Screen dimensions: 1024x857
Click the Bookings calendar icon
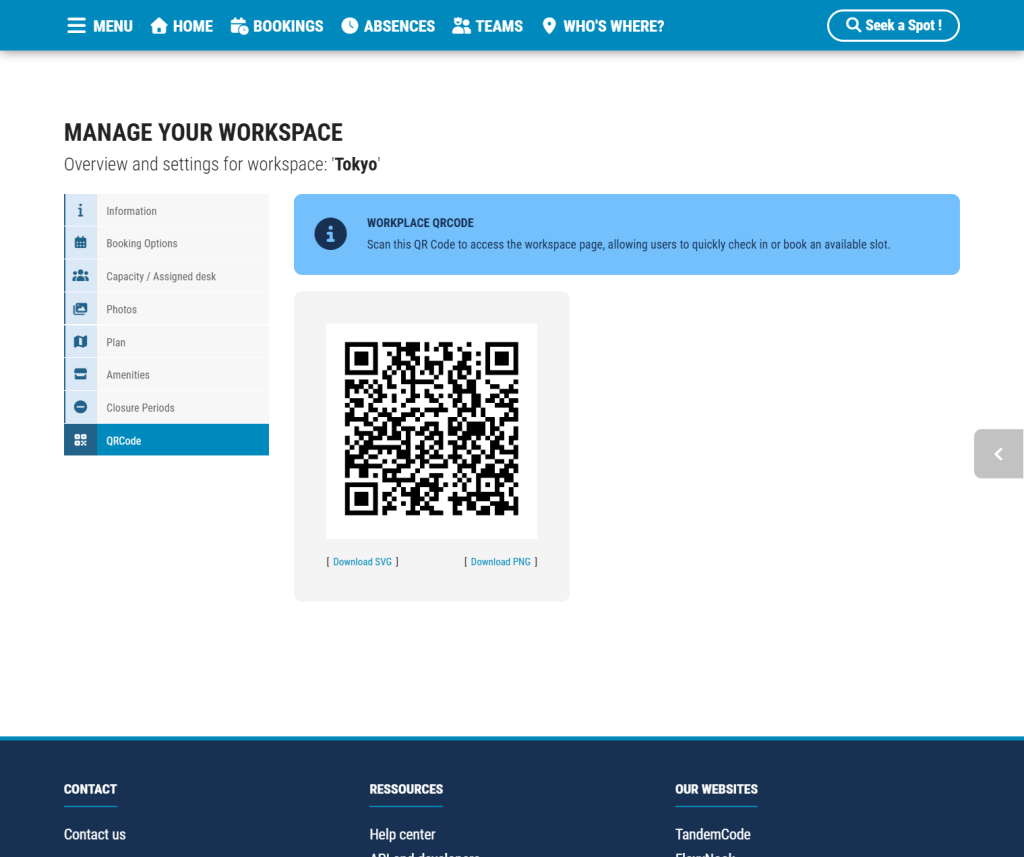pyautogui.click(x=239, y=25)
